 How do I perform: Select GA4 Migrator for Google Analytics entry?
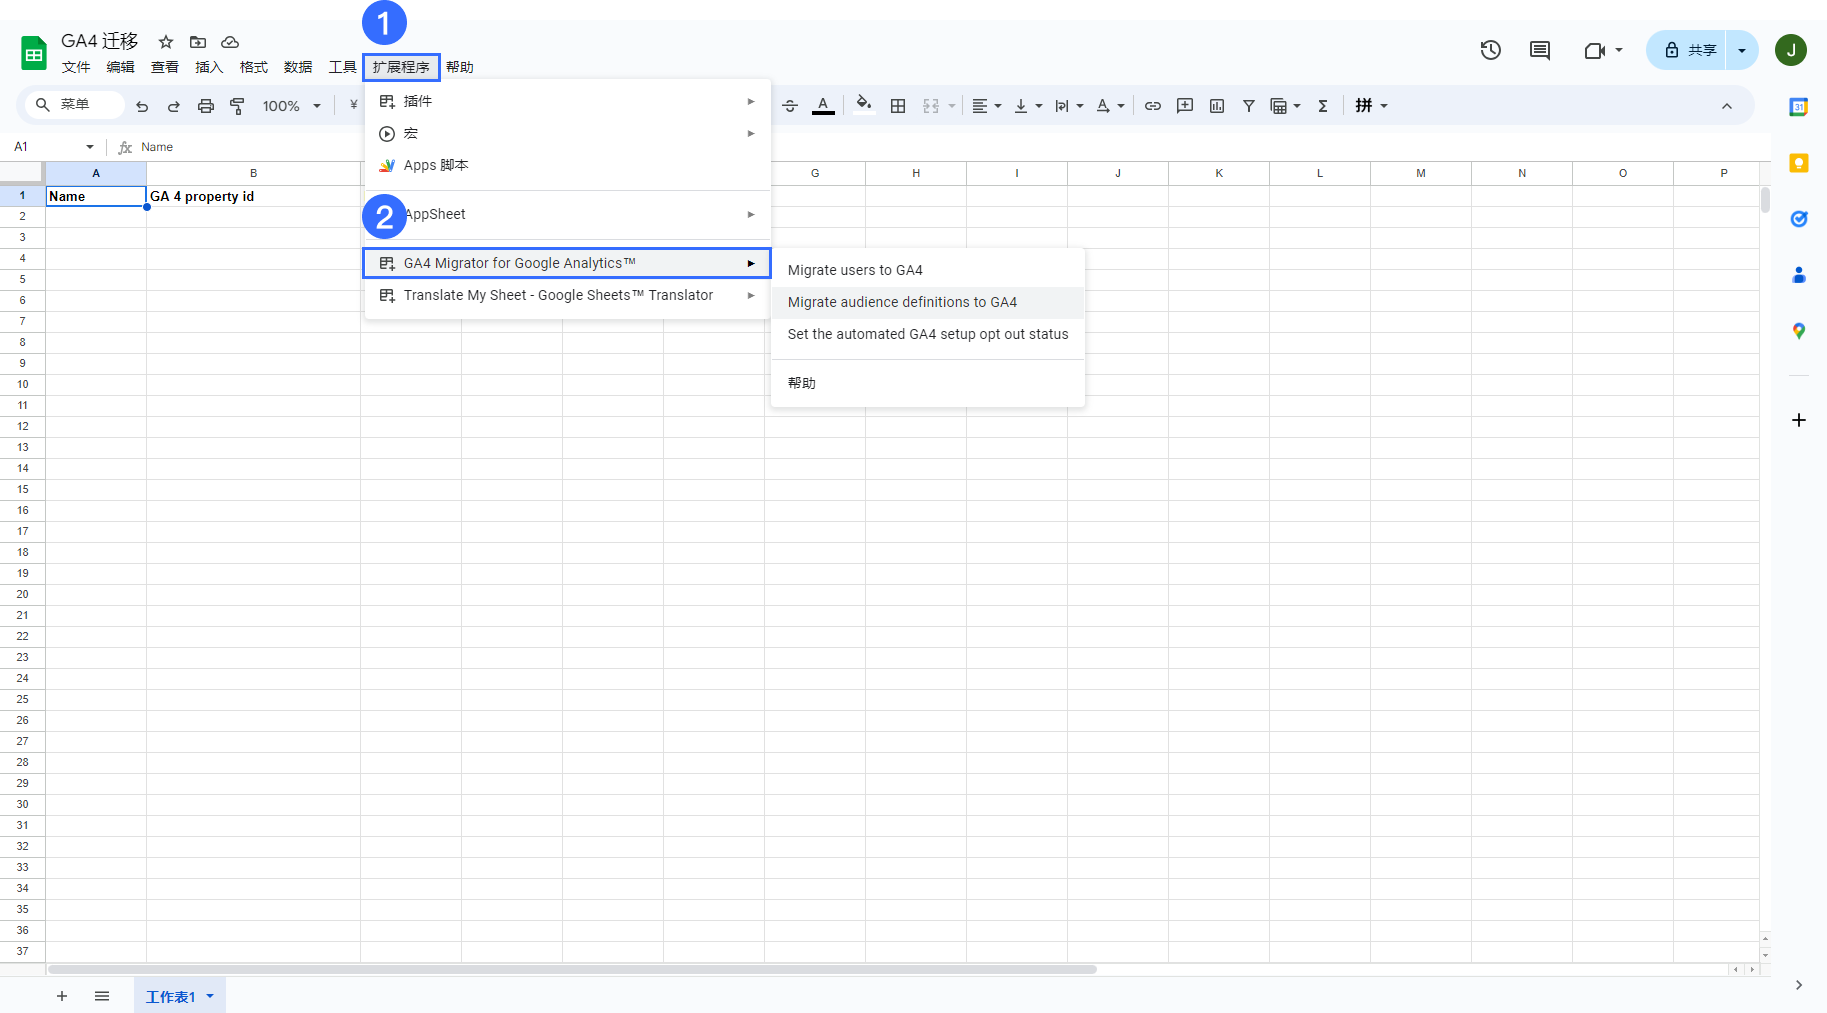568,263
